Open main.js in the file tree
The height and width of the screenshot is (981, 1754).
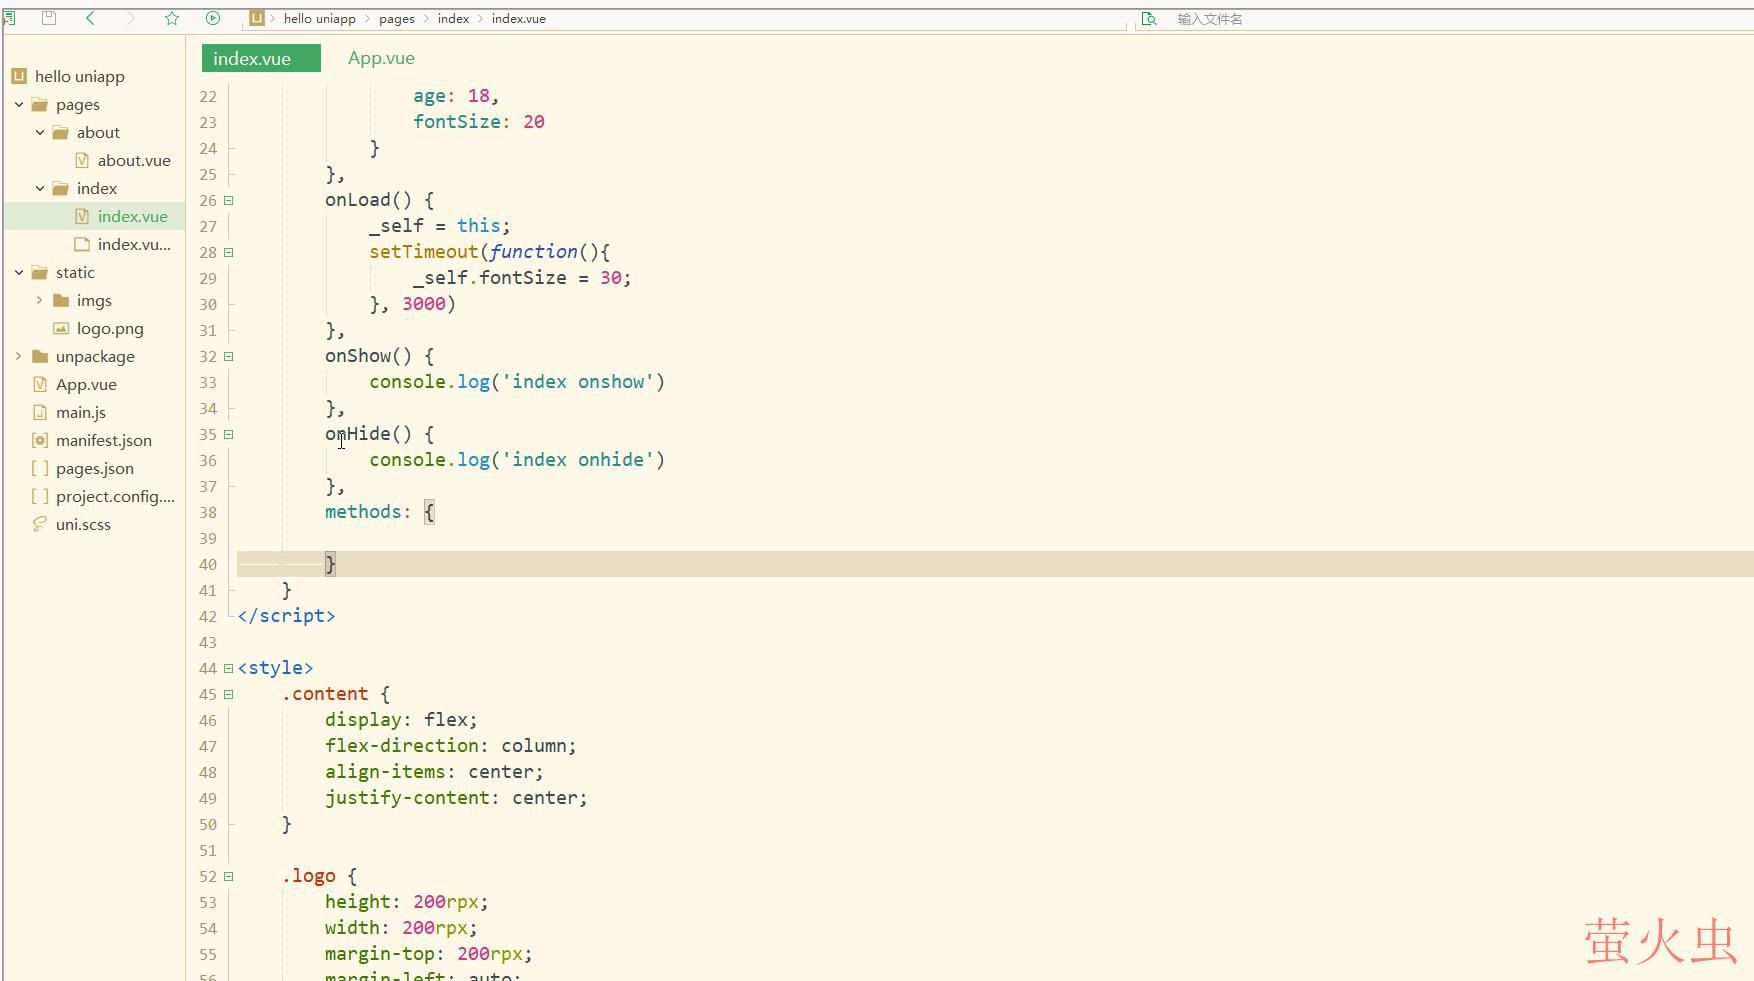[x=81, y=412]
